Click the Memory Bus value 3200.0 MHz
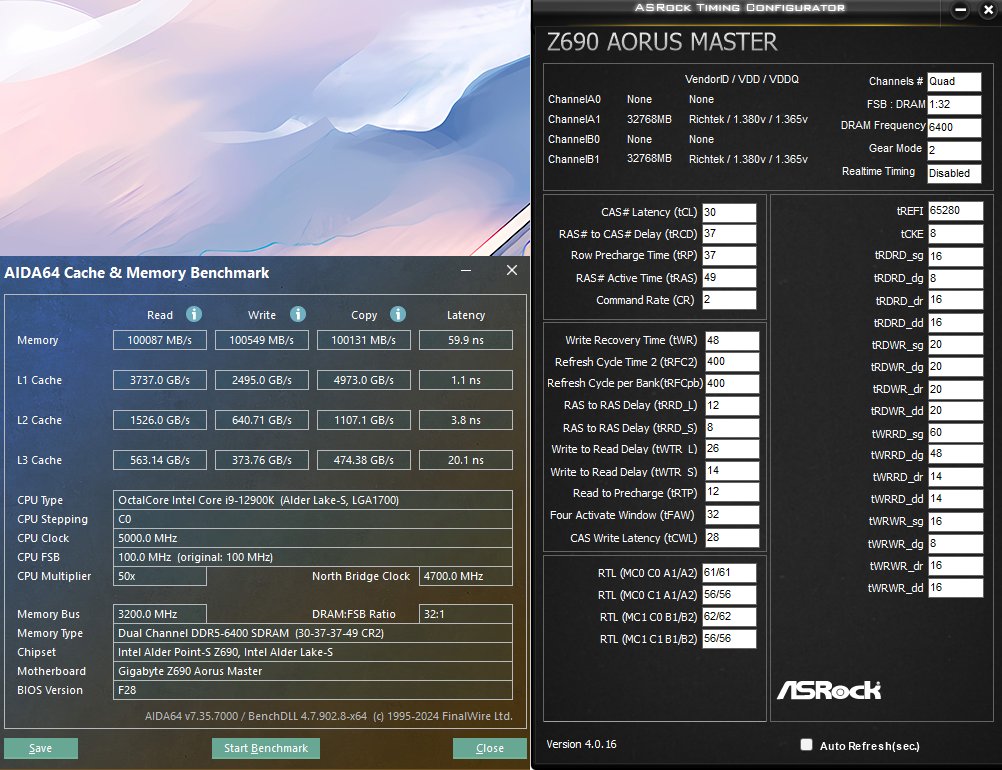Screen dimensions: 1002x770 [160, 614]
